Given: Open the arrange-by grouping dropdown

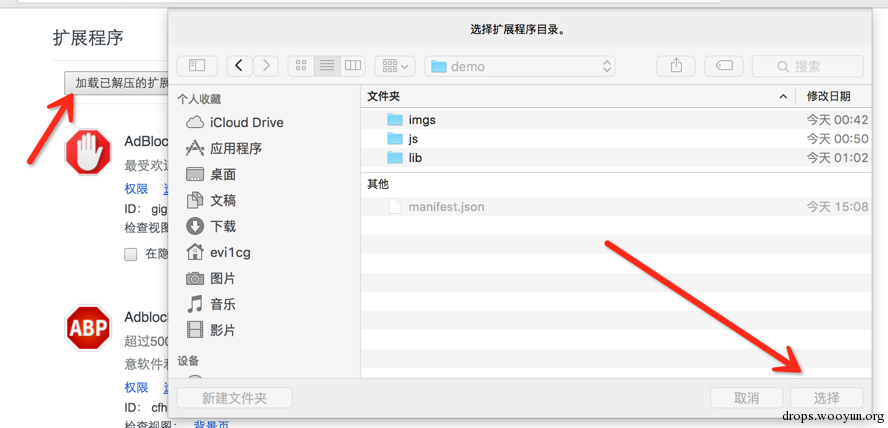Looking at the screenshot, I should (x=395, y=66).
